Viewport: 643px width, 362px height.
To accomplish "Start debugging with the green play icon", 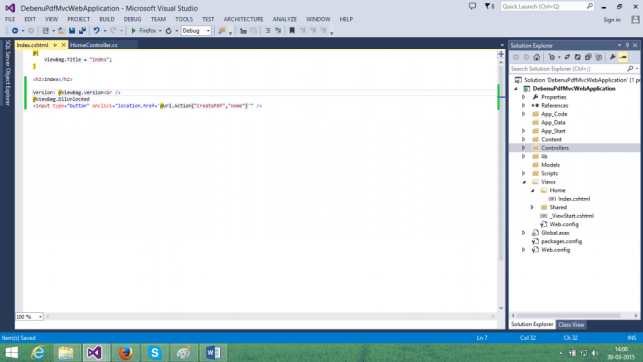I will [x=133, y=31].
